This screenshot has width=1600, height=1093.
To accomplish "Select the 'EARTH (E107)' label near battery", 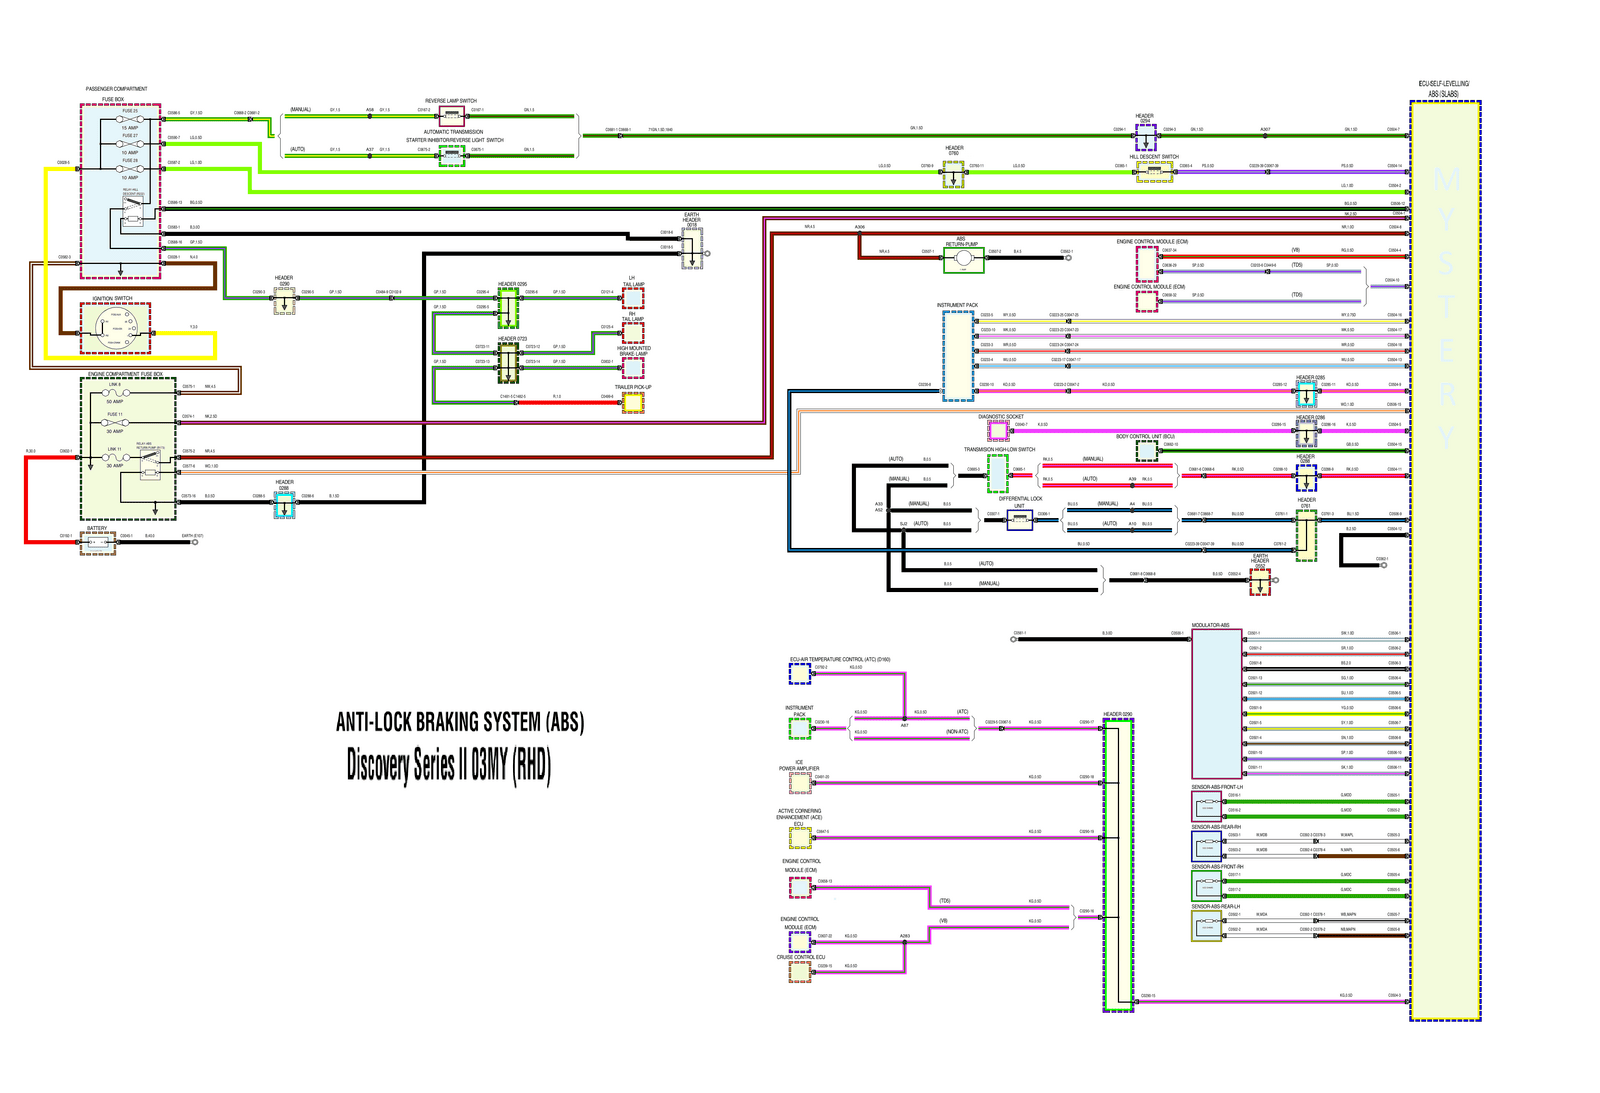I will tap(192, 536).
